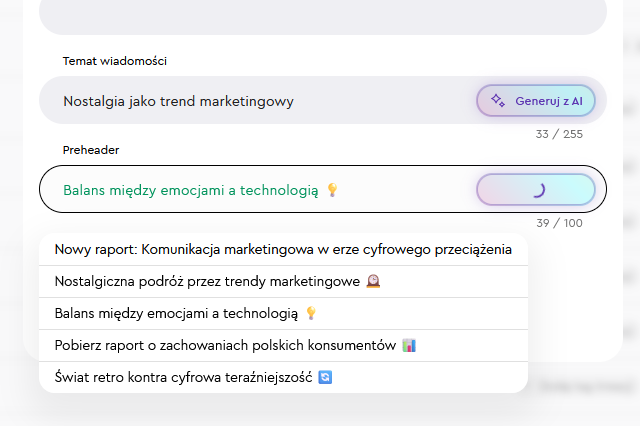Click the '39 / 100' character counter

pyautogui.click(x=559, y=223)
